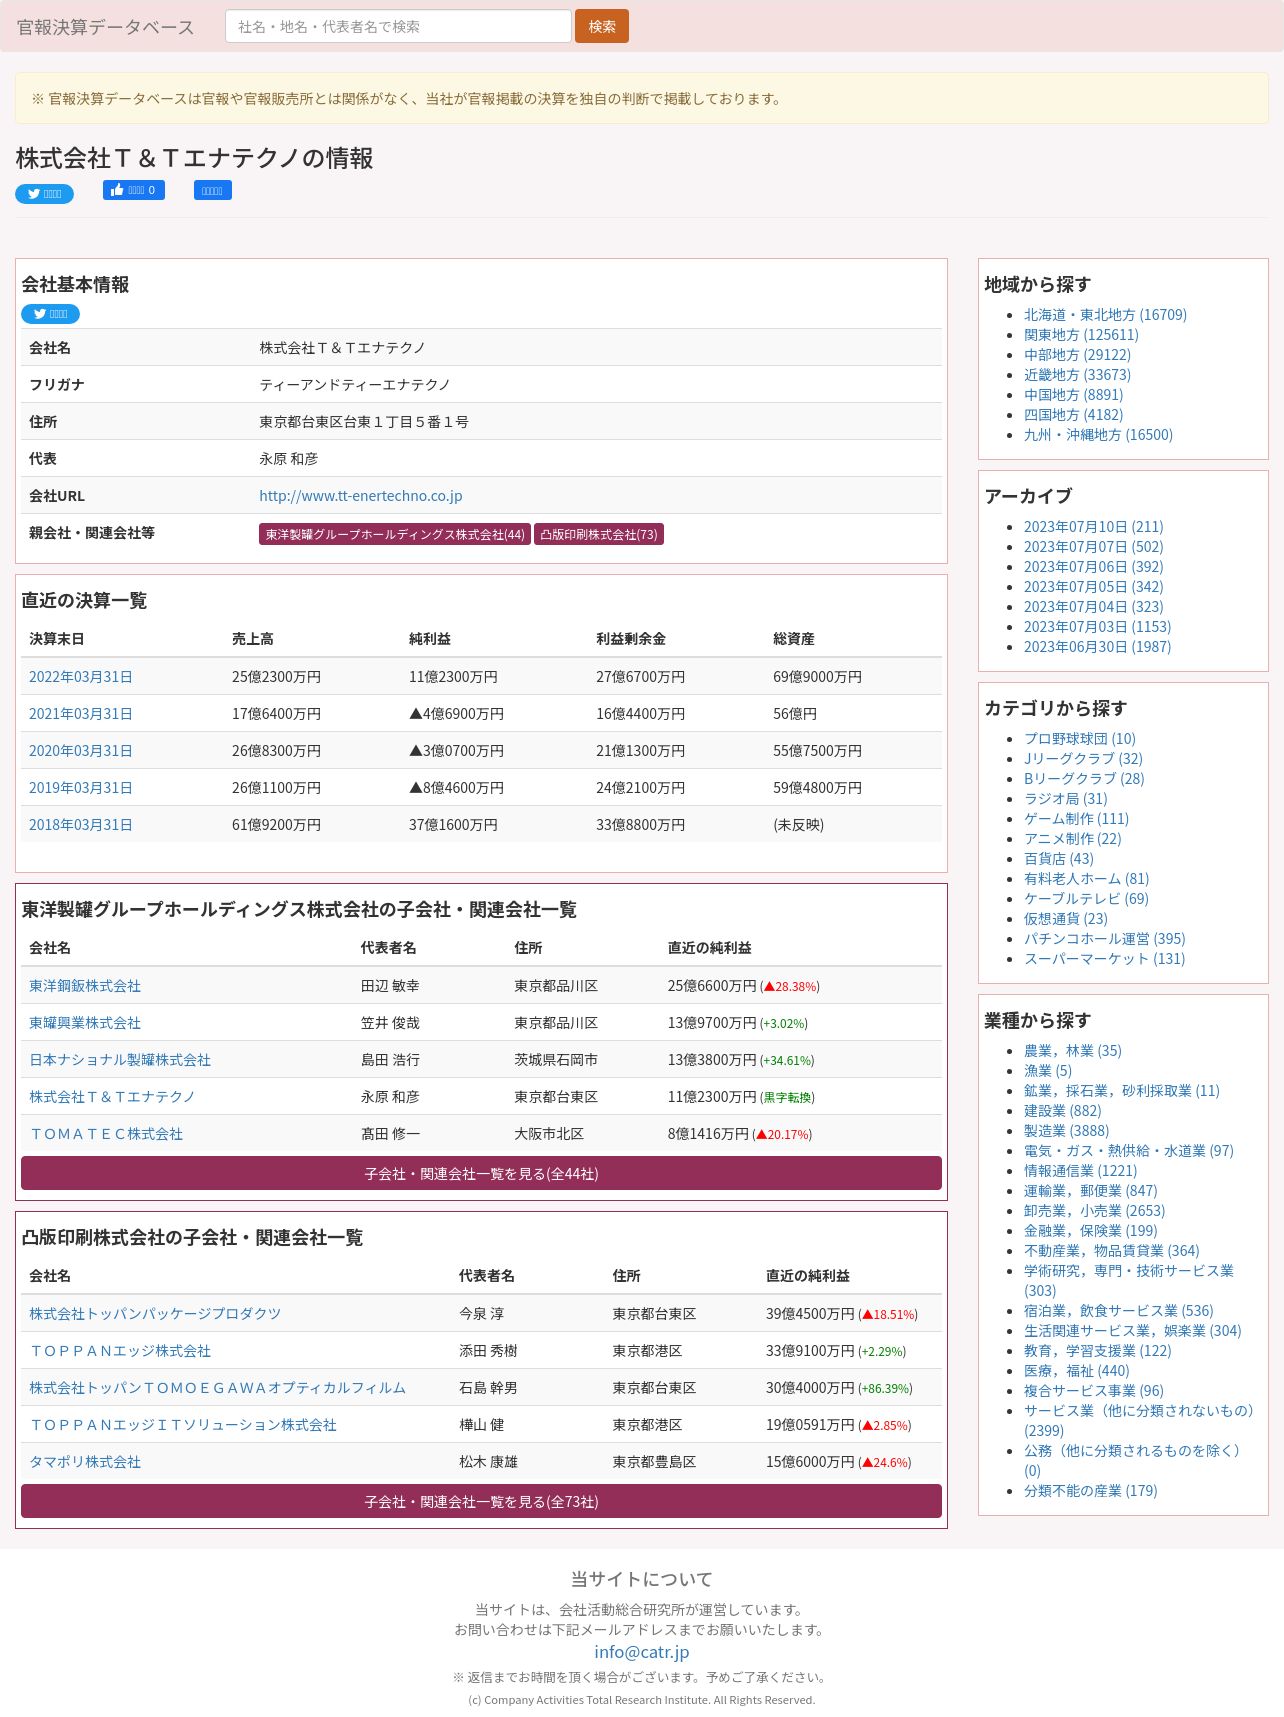Open 2018年03月31日 settlement entry

(x=80, y=825)
